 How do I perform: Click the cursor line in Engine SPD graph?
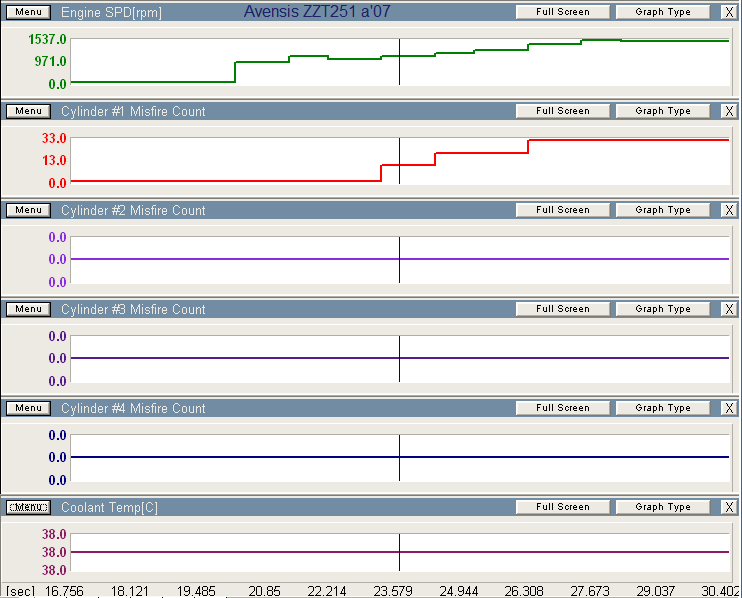point(399,70)
